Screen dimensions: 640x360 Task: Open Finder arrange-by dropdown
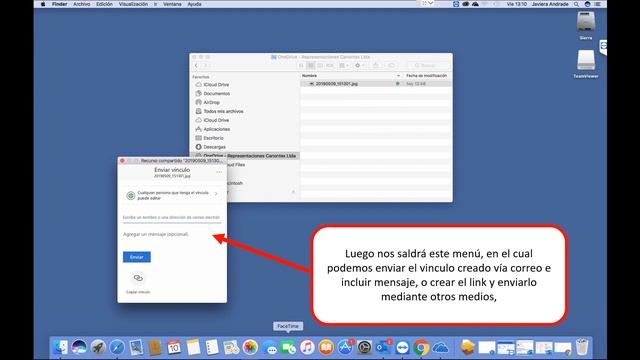pyautogui.click(x=344, y=66)
